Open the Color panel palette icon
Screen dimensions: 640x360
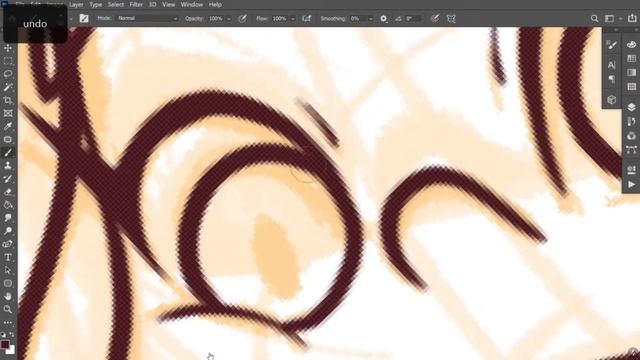click(x=631, y=45)
